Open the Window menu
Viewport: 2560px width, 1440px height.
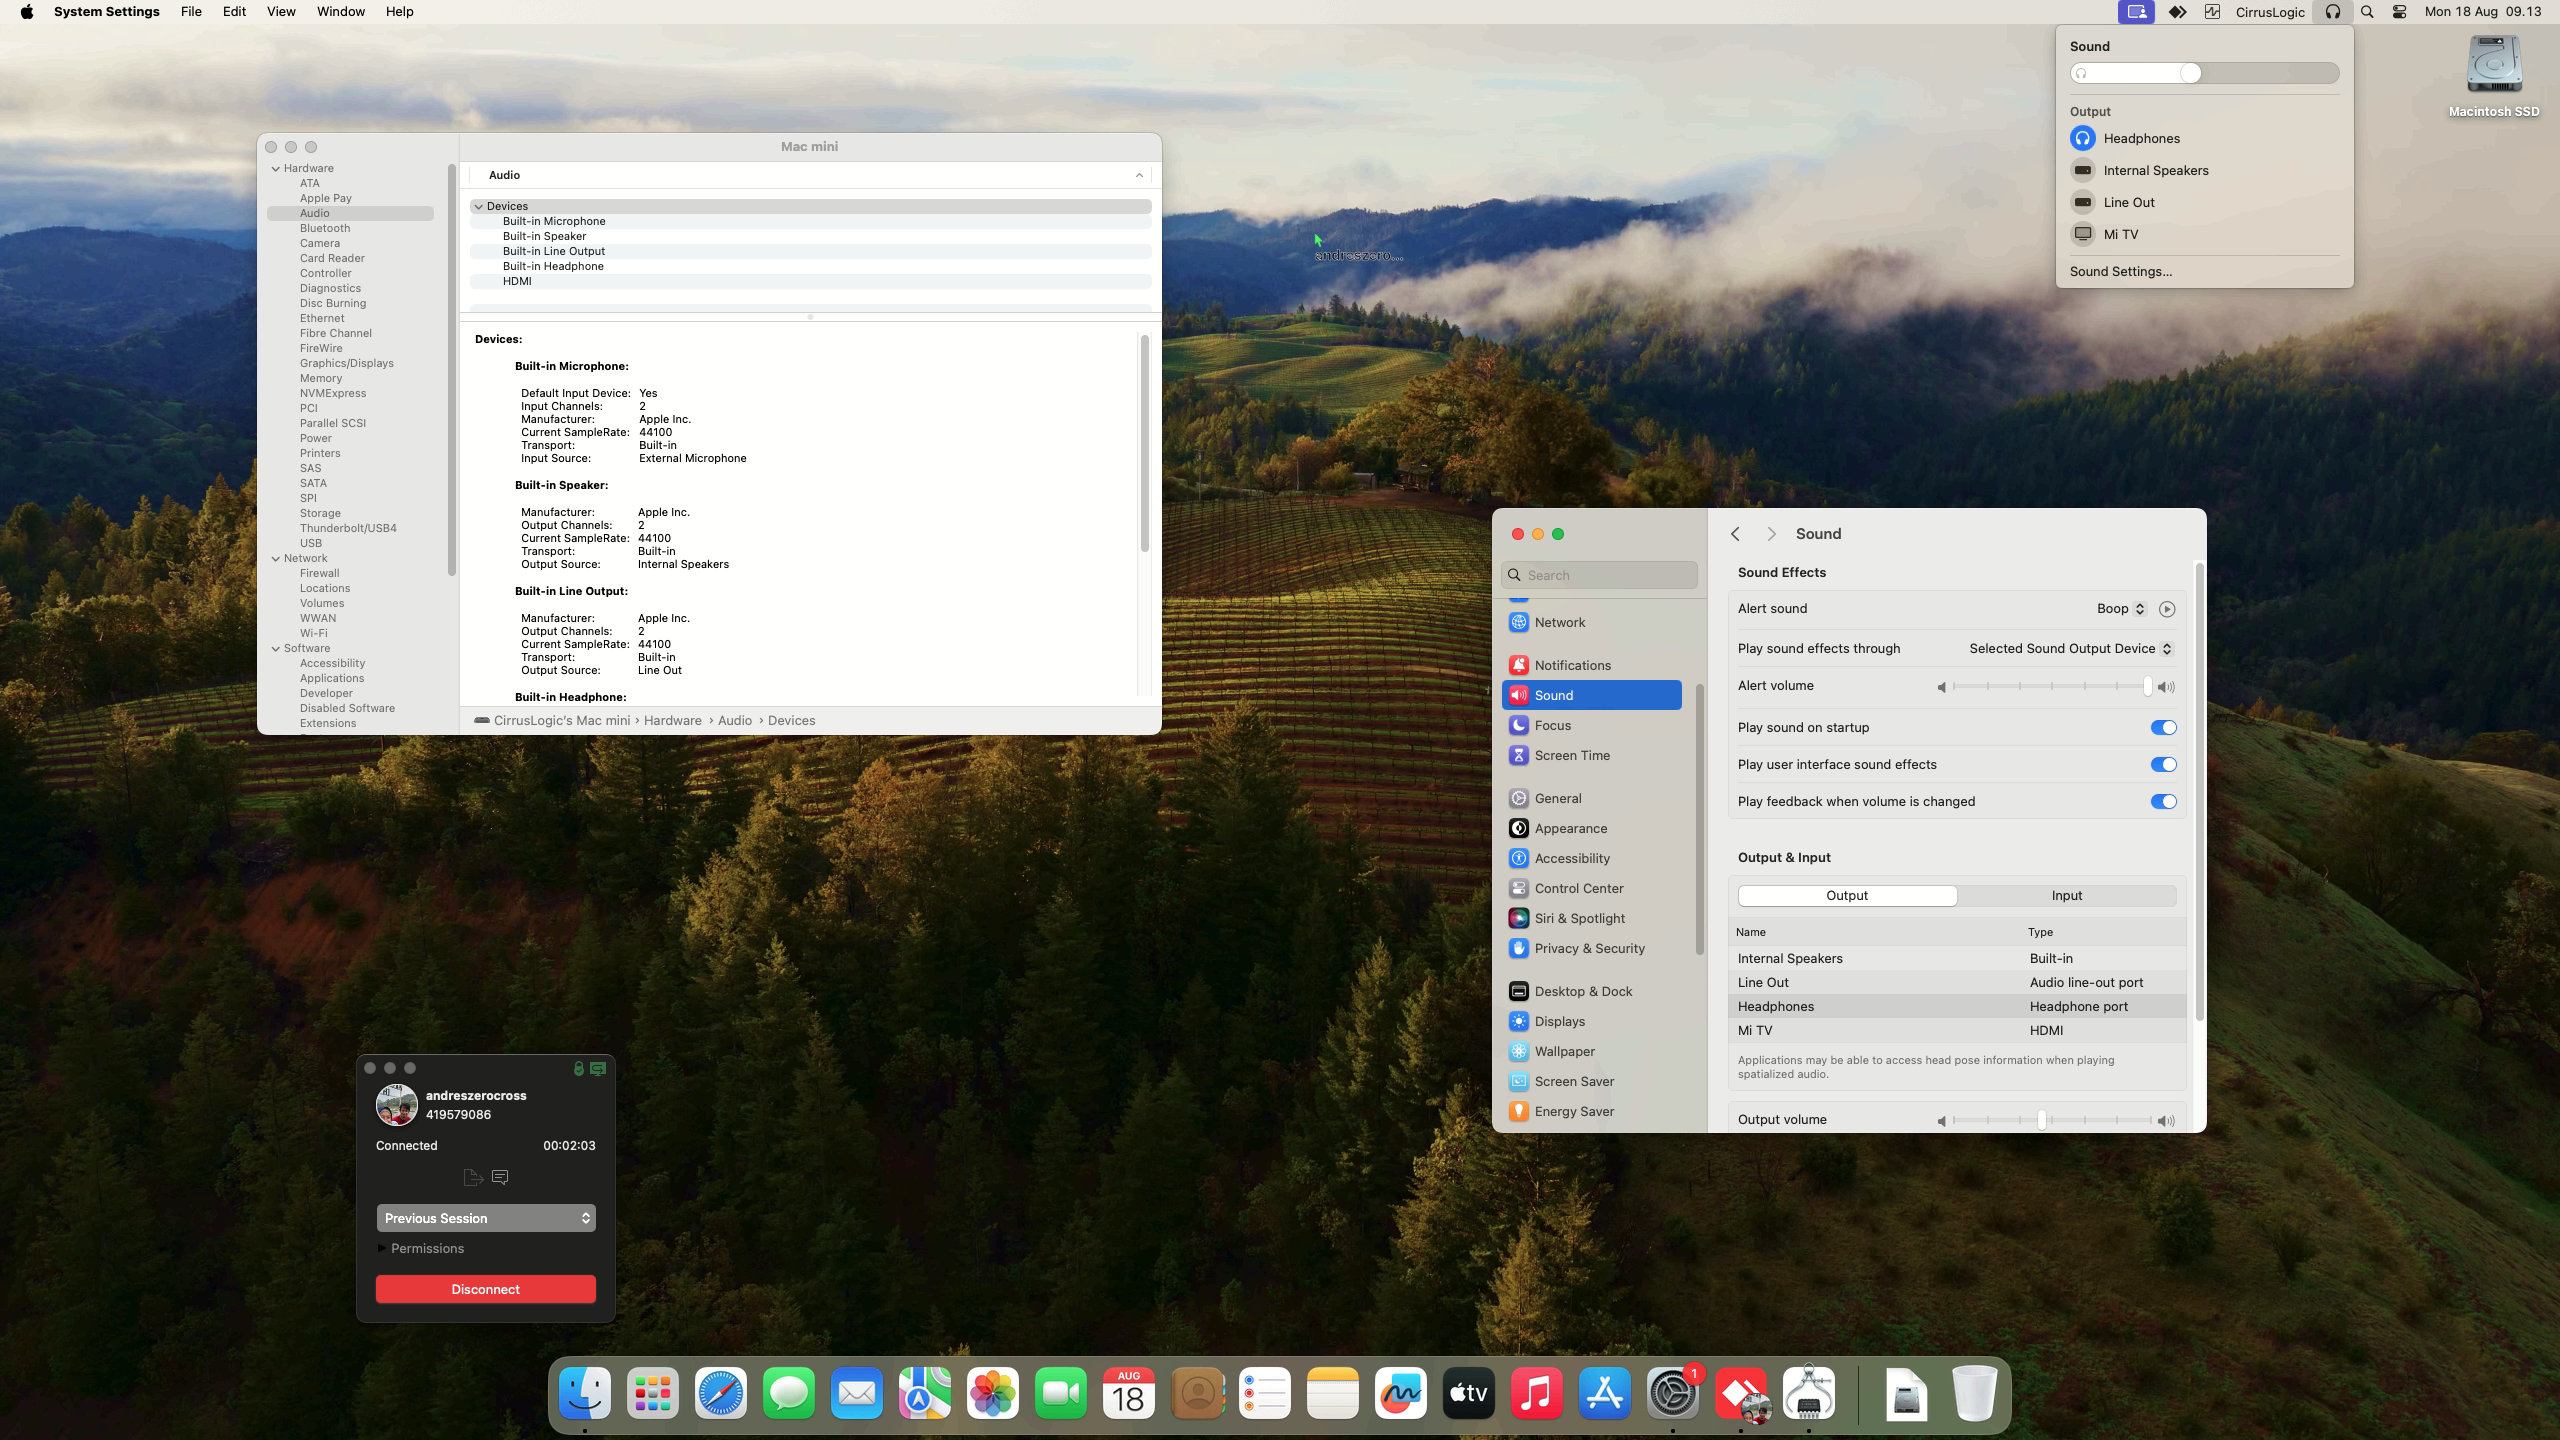[340, 12]
